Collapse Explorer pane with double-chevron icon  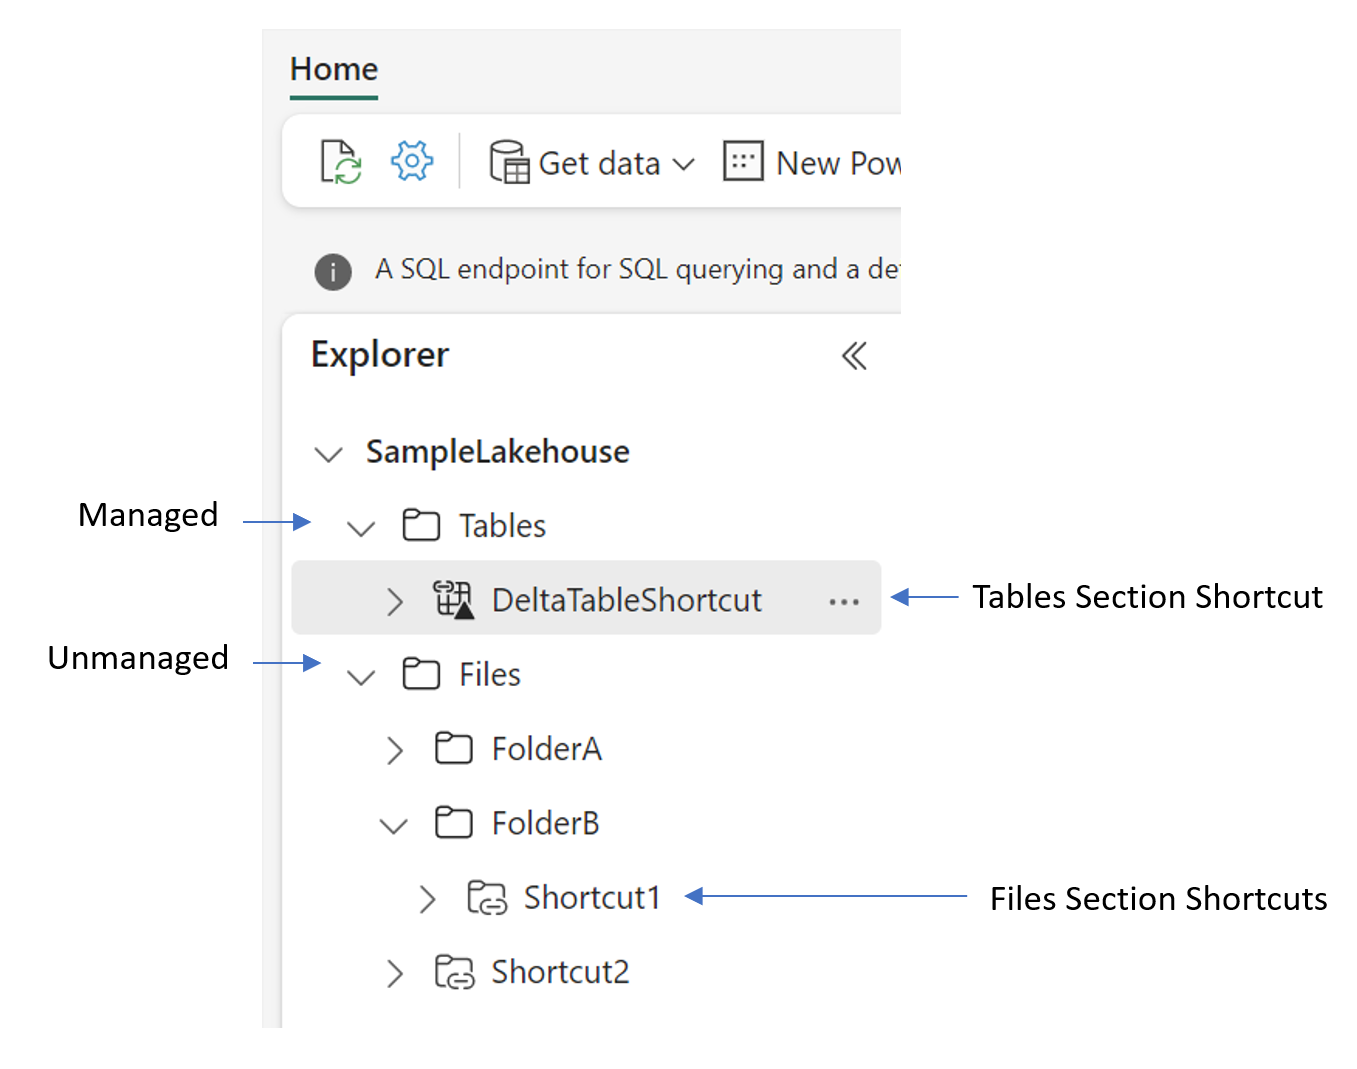[853, 356]
